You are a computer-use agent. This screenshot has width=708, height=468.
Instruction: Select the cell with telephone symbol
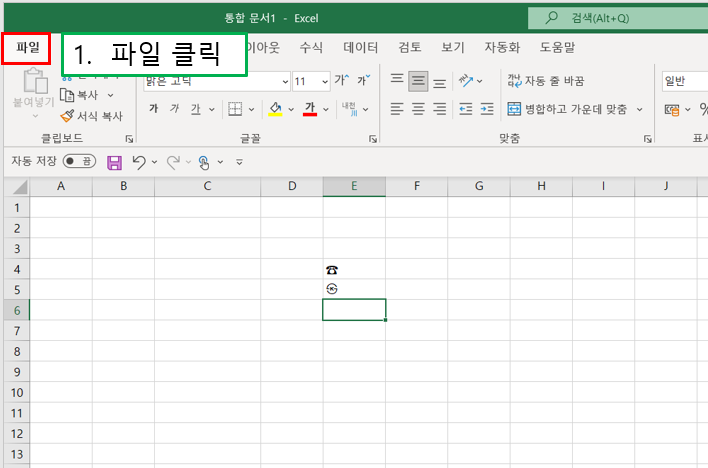click(x=354, y=269)
